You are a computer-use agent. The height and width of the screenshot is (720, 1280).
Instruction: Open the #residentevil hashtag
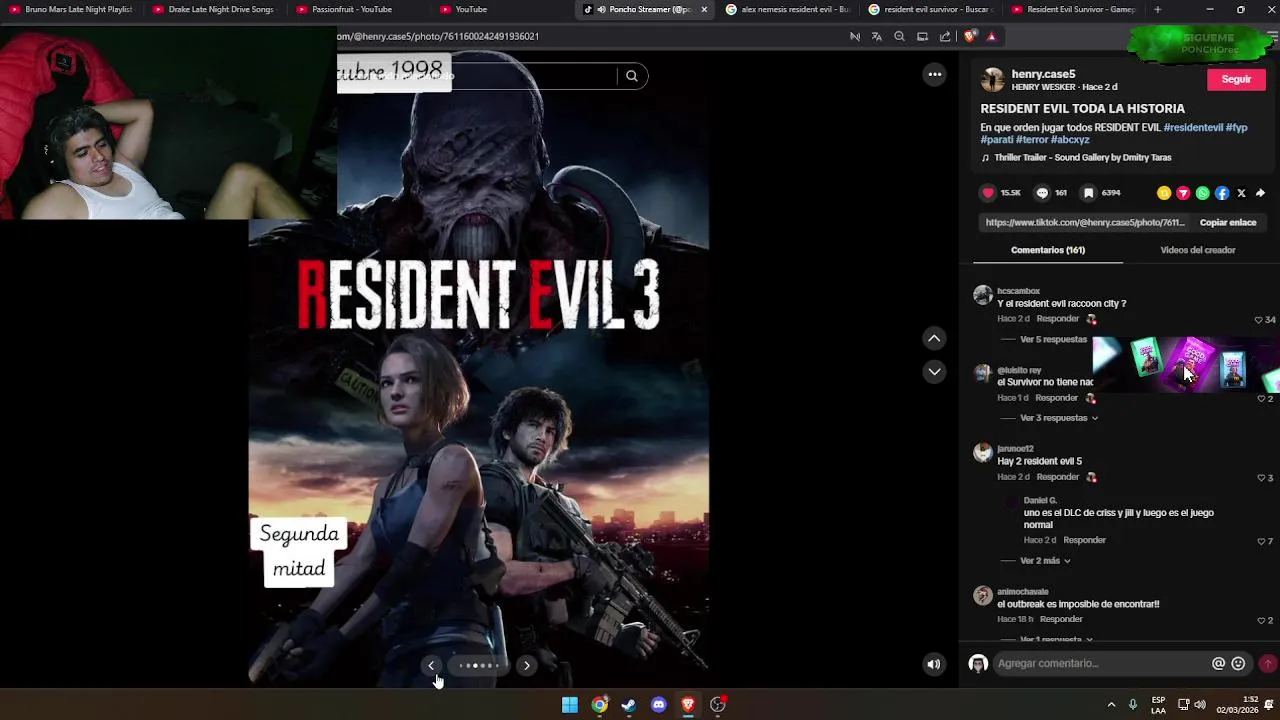tap(1193, 128)
